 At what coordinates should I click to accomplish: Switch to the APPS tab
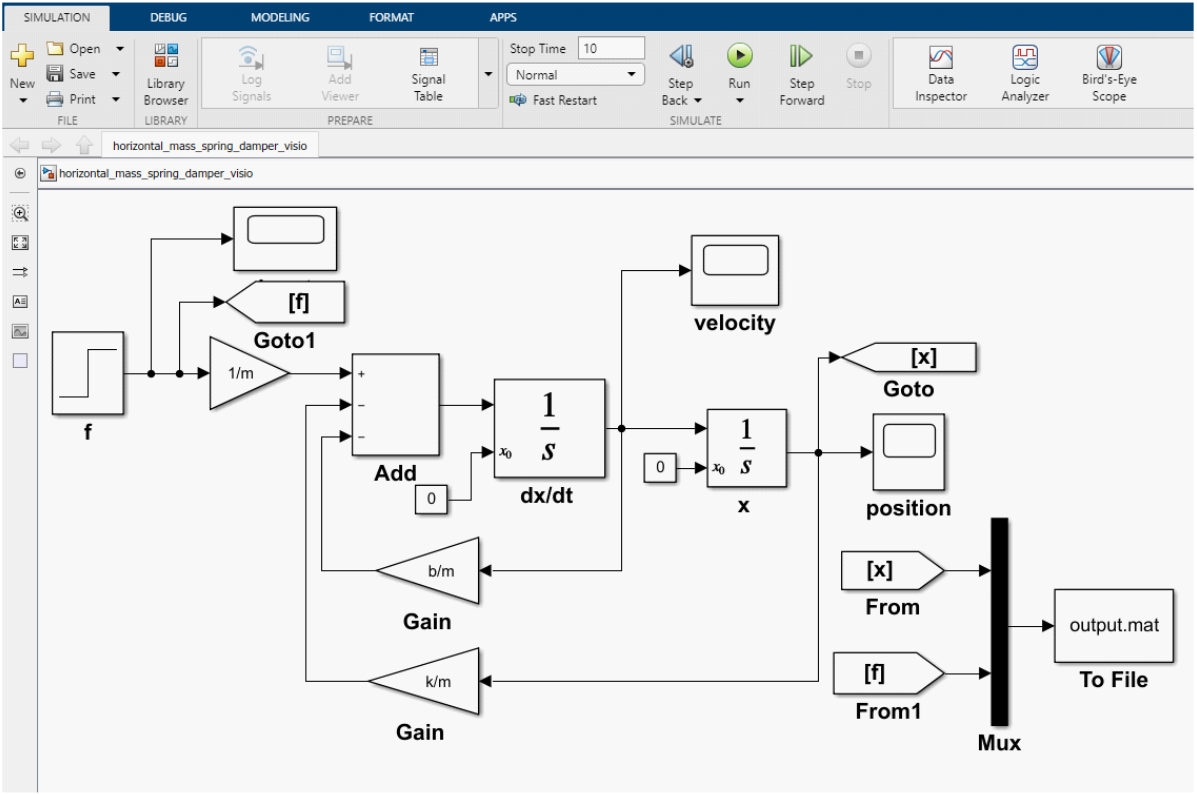[x=503, y=17]
